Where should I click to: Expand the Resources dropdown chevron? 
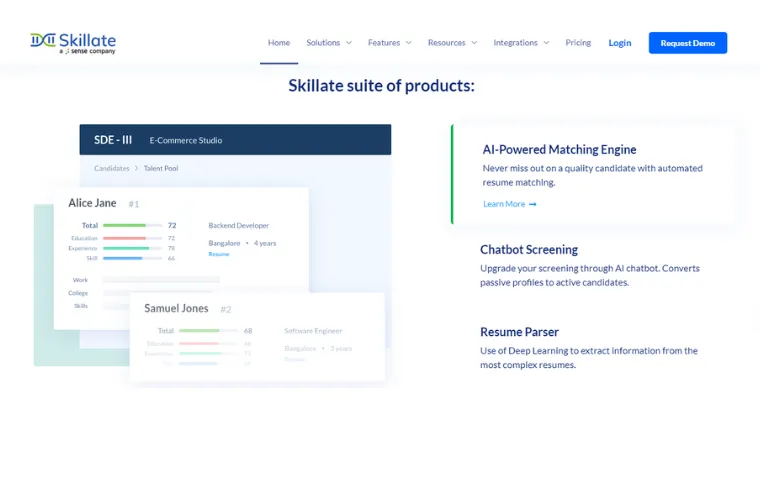pyautogui.click(x=474, y=43)
